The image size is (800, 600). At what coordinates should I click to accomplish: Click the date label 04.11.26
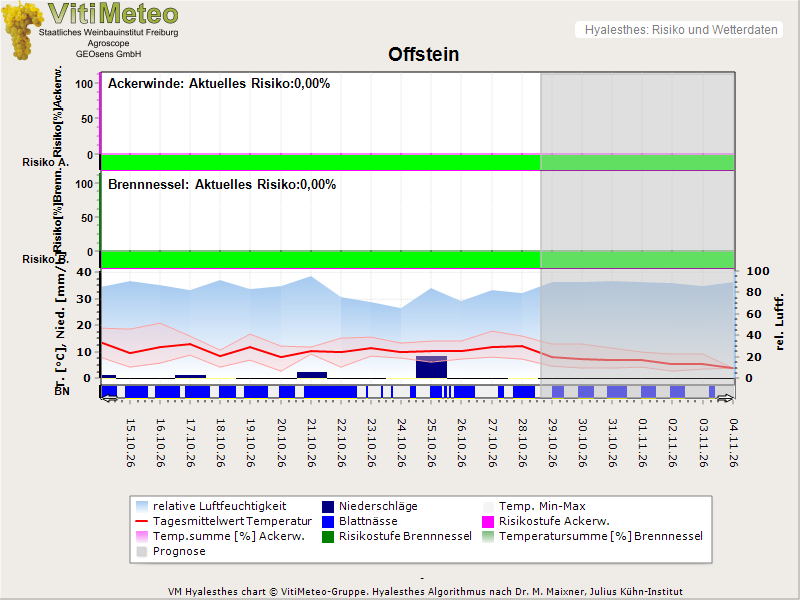[734, 443]
